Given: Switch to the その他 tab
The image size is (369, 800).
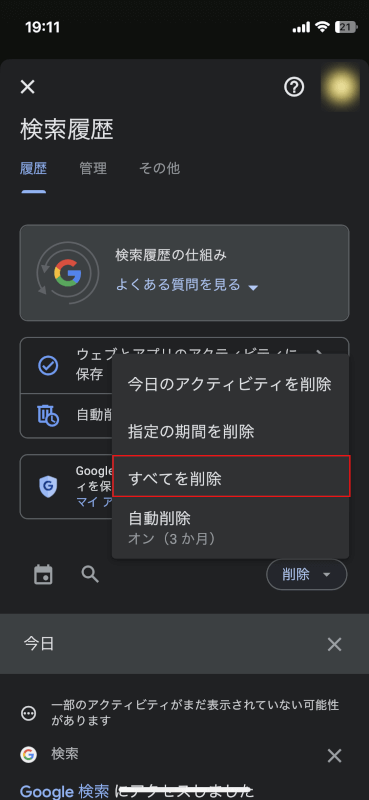Looking at the screenshot, I should pos(159,168).
